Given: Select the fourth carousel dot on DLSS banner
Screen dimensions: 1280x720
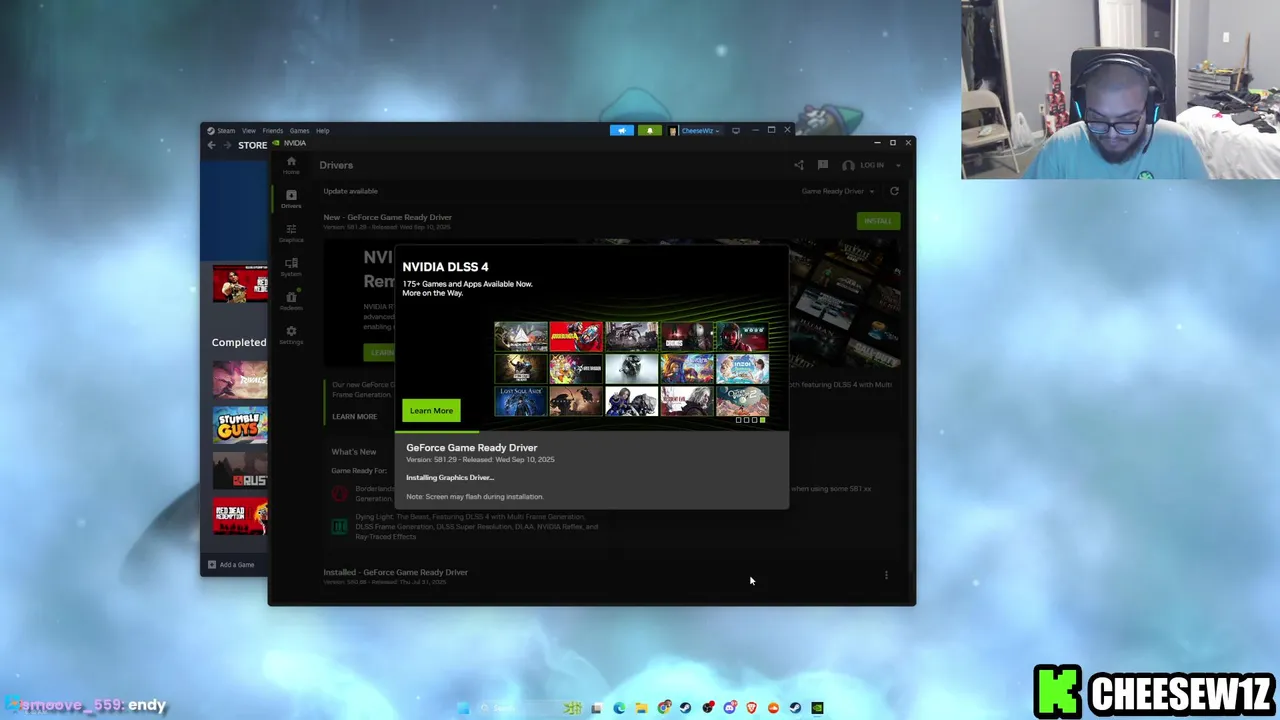Looking at the screenshot, I should coord(762,420).
